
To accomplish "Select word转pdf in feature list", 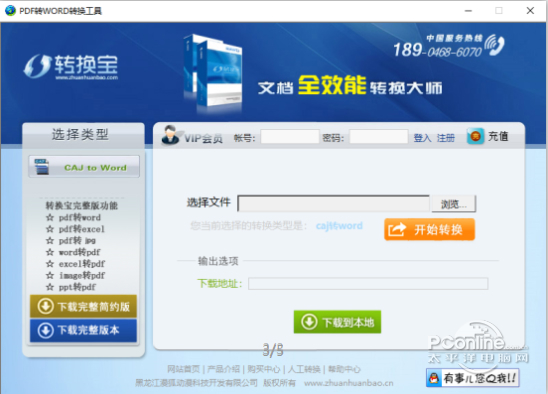I will [79, 252].
